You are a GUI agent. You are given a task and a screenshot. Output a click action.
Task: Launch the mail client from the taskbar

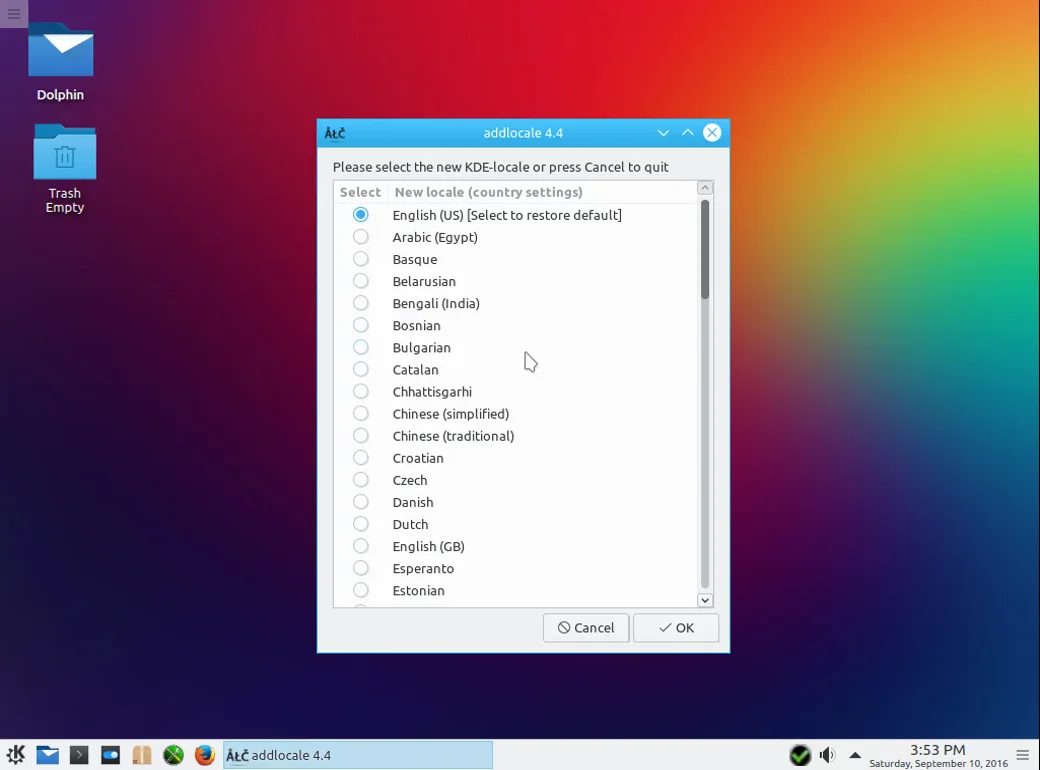(x=47, y=755)
